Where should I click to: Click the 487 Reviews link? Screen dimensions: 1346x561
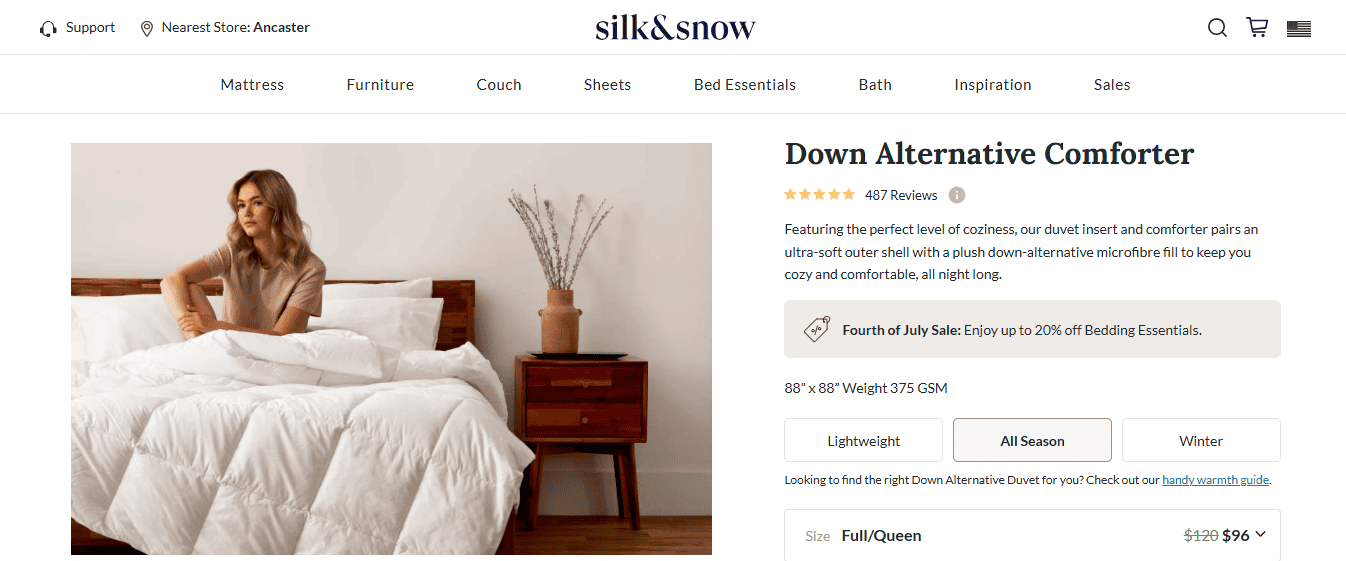pyautogui.click(x=901, y=195)
